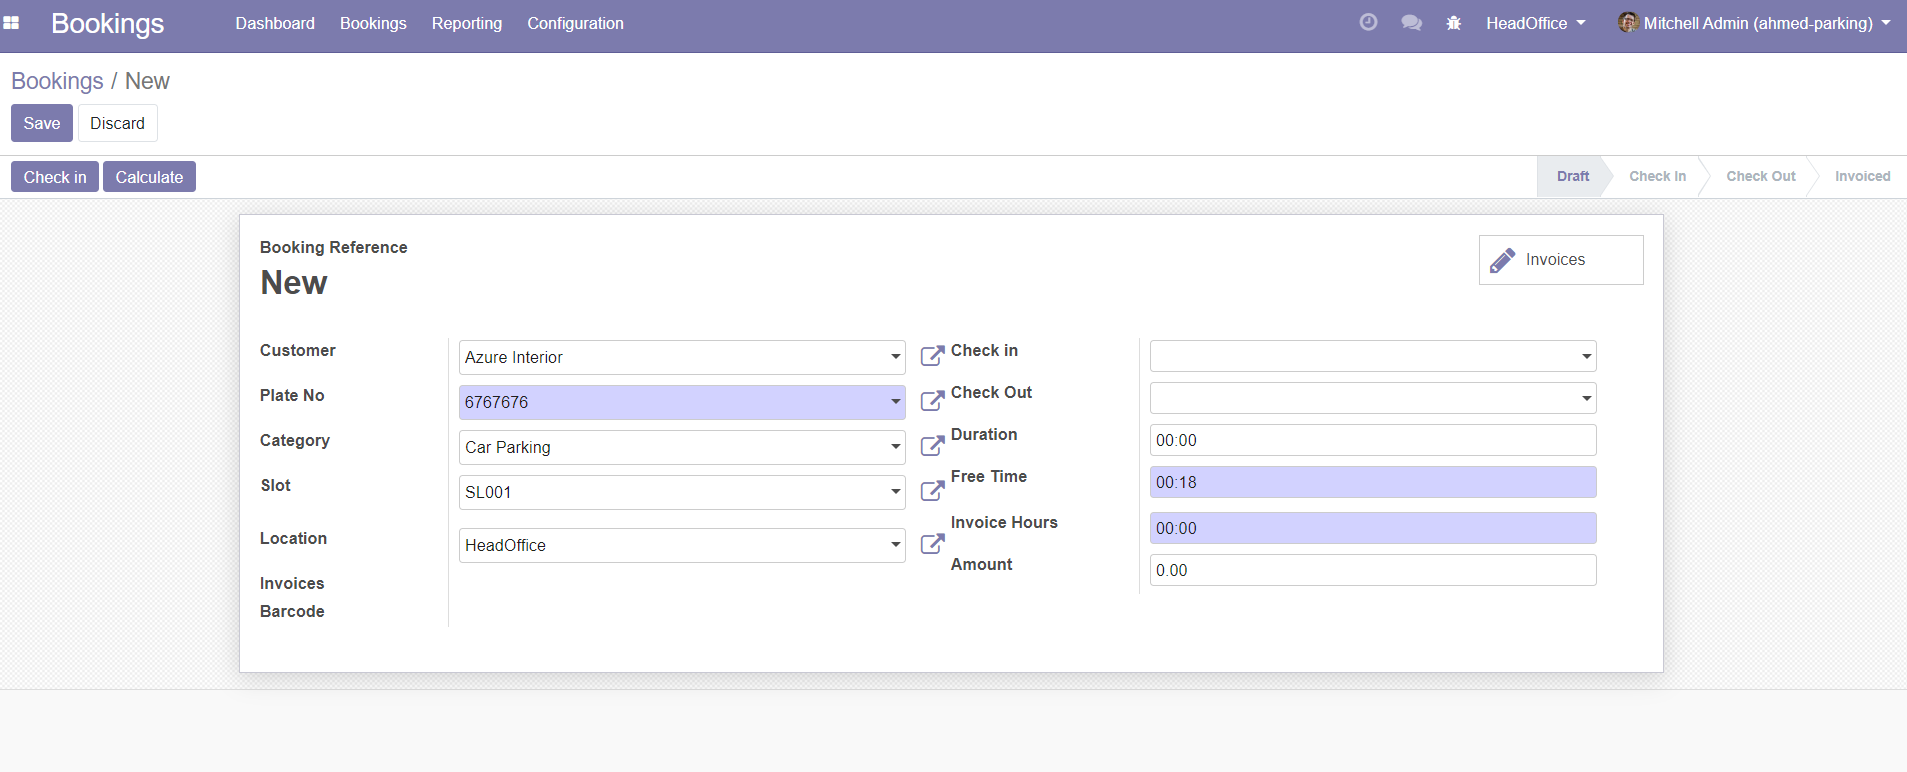Expand the Customer dropdown
This screenshot has height=772, width=1907.
click(x=895, y=357)
